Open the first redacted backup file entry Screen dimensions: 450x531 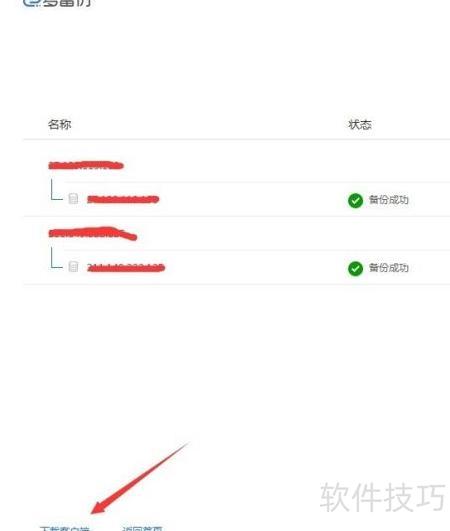(x=123, y=199)
